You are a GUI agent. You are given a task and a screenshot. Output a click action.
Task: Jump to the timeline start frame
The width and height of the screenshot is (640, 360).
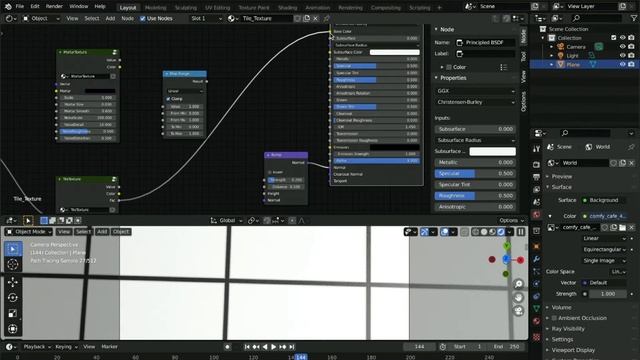click(247, 347)
